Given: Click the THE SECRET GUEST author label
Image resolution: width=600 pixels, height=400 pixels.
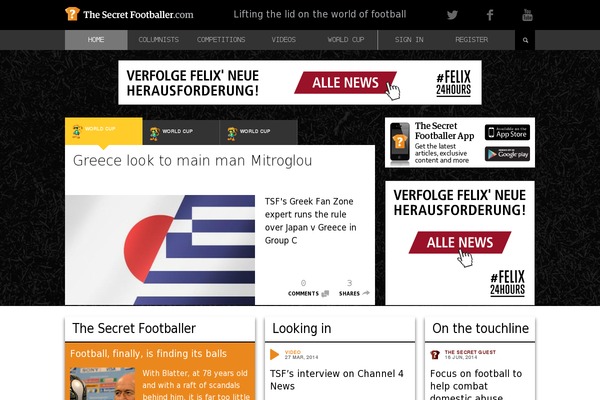Looking at the screenshot, I should [x=470, y=352].
